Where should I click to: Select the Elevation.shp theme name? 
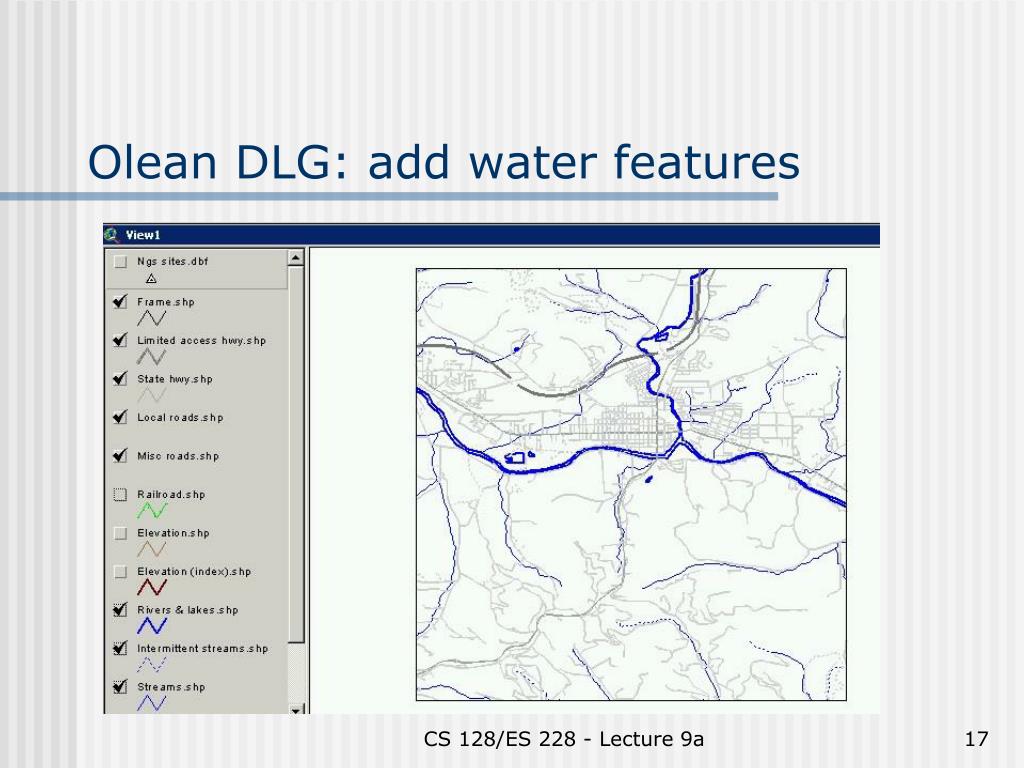tap(173, 533)
